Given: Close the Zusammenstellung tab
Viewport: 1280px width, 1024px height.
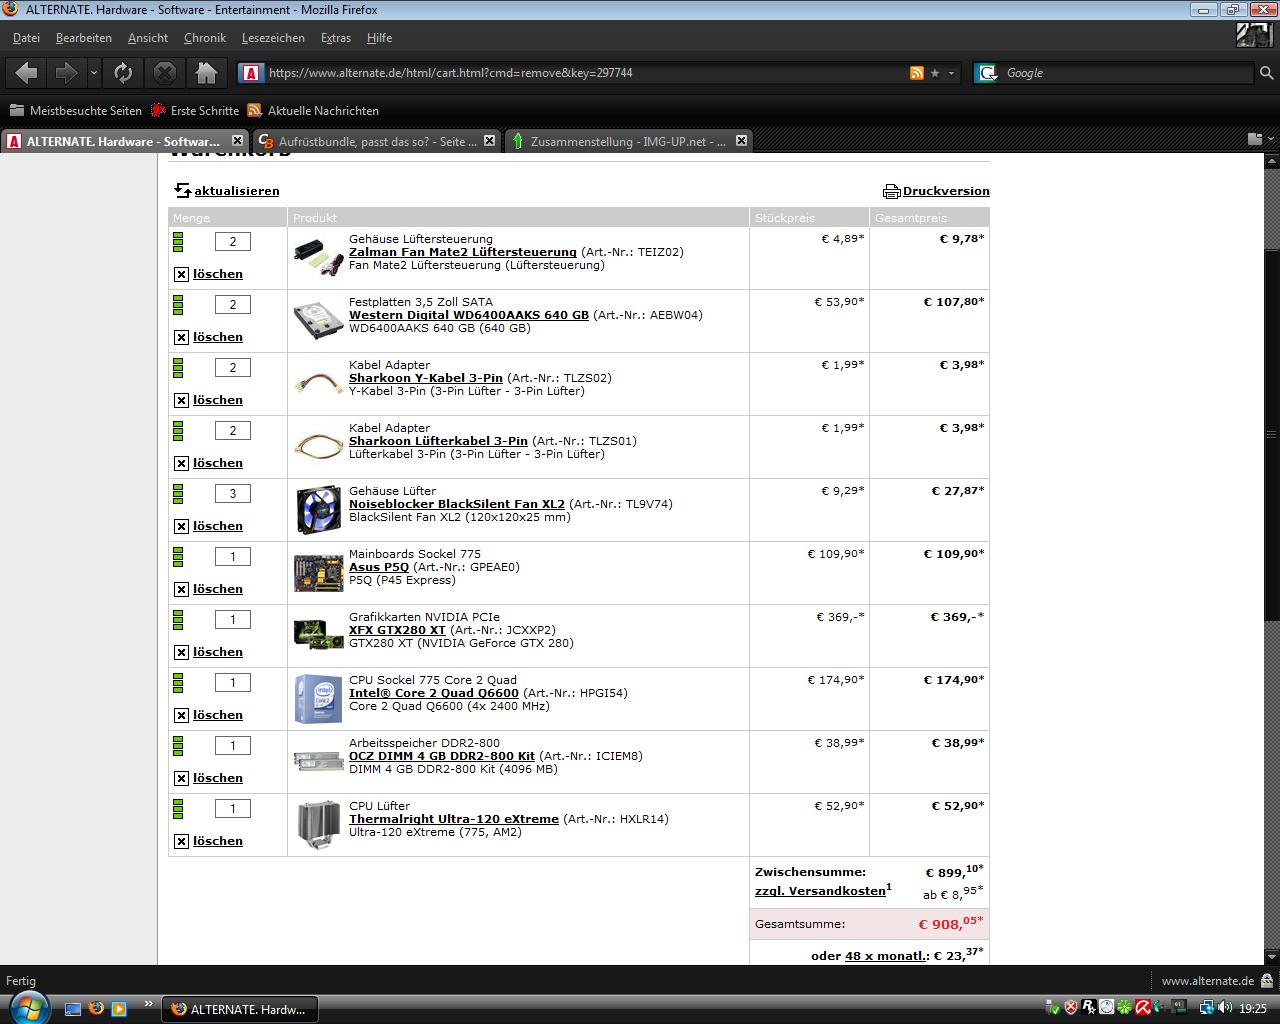Looking at the screenshot, I should pos(741,141).
